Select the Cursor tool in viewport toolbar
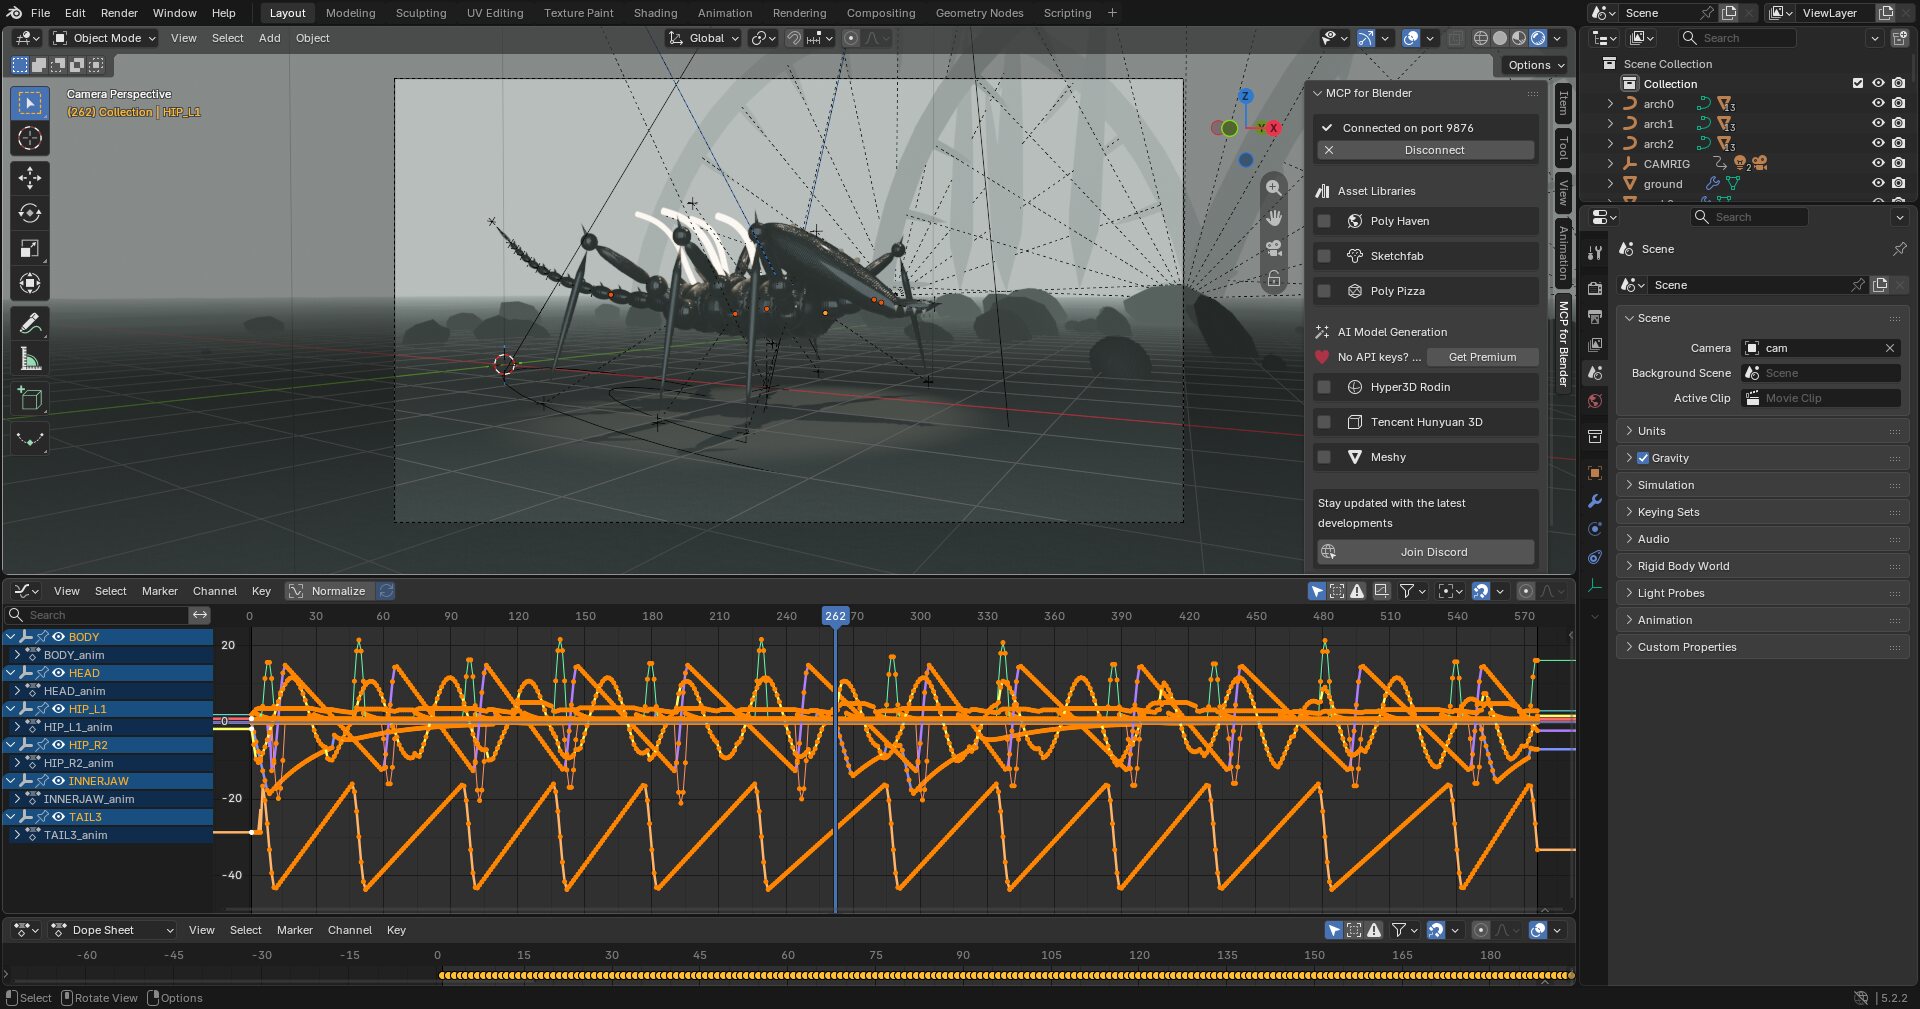Viewport: 1920px width, 1009px height. [30, 138]
